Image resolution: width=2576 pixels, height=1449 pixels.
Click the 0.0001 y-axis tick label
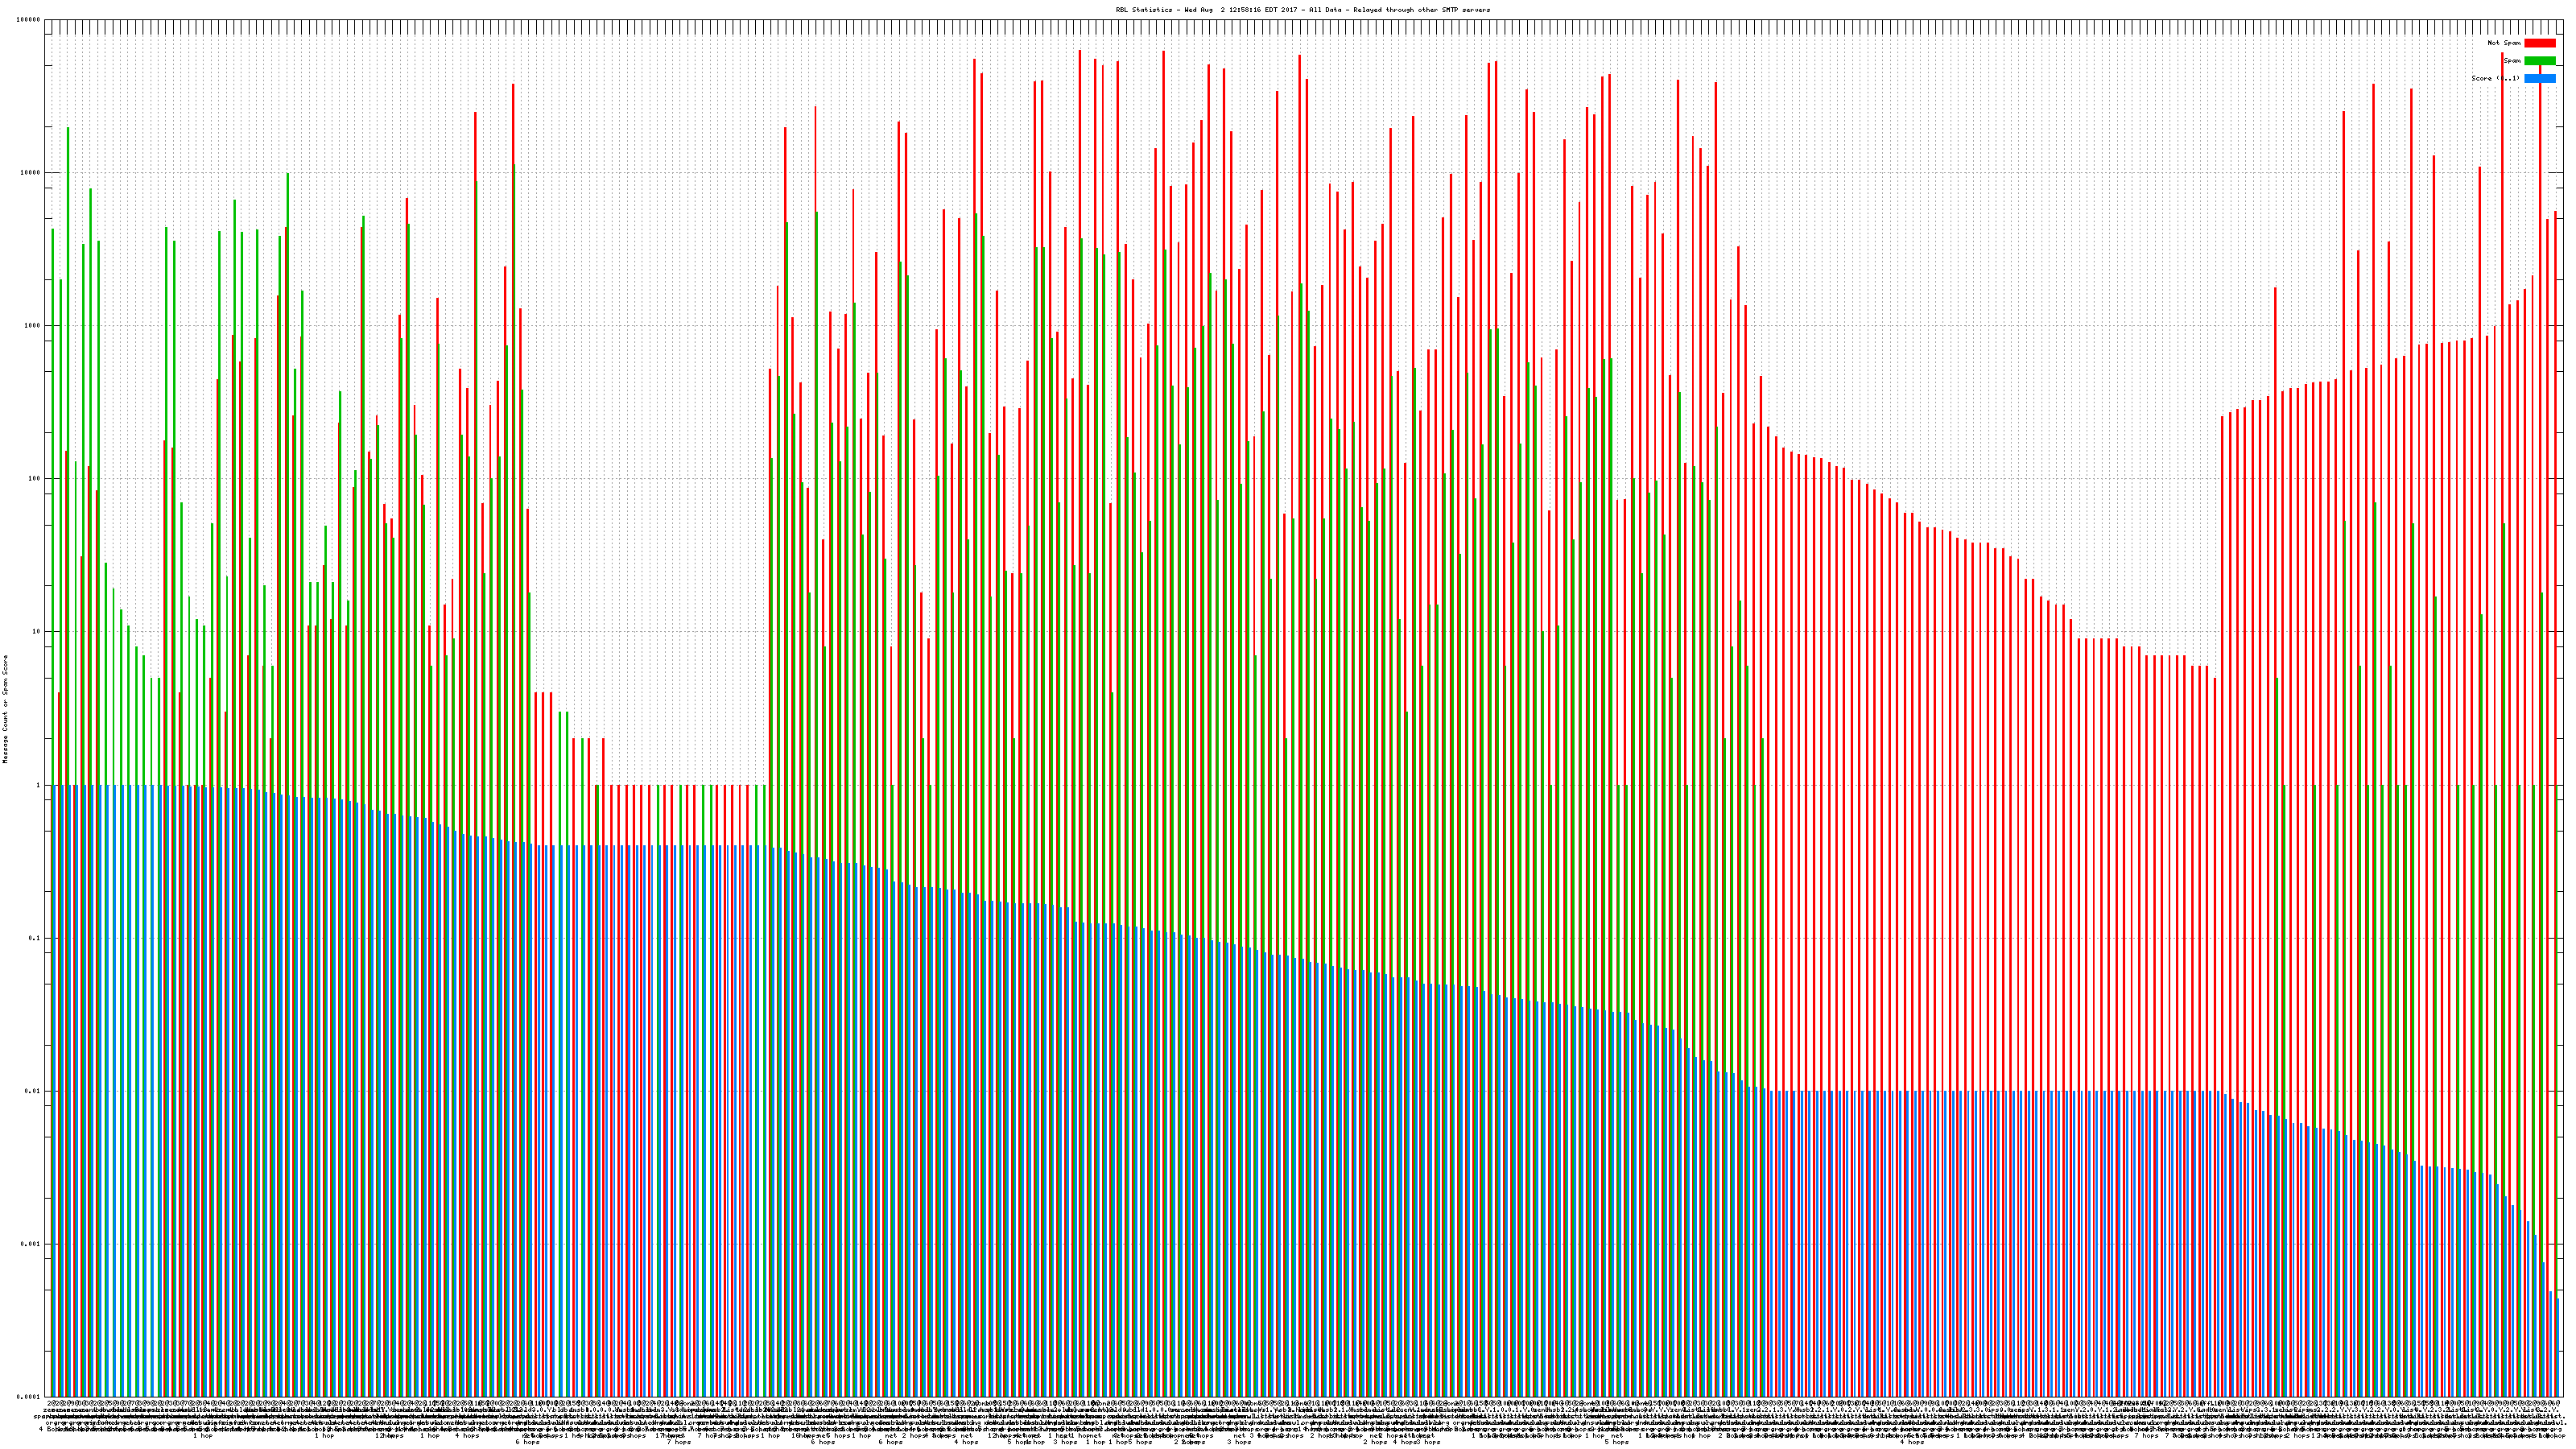point(29,1397)
